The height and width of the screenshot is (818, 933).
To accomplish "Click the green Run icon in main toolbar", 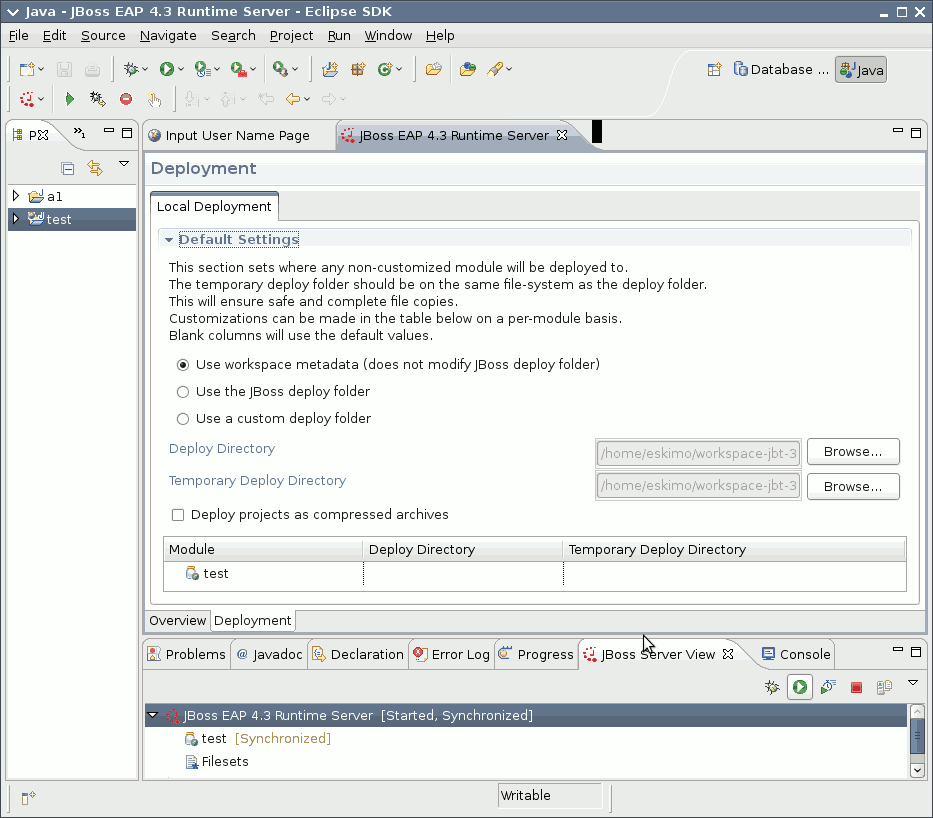I will pyautogui.click(x=167, y=70).
